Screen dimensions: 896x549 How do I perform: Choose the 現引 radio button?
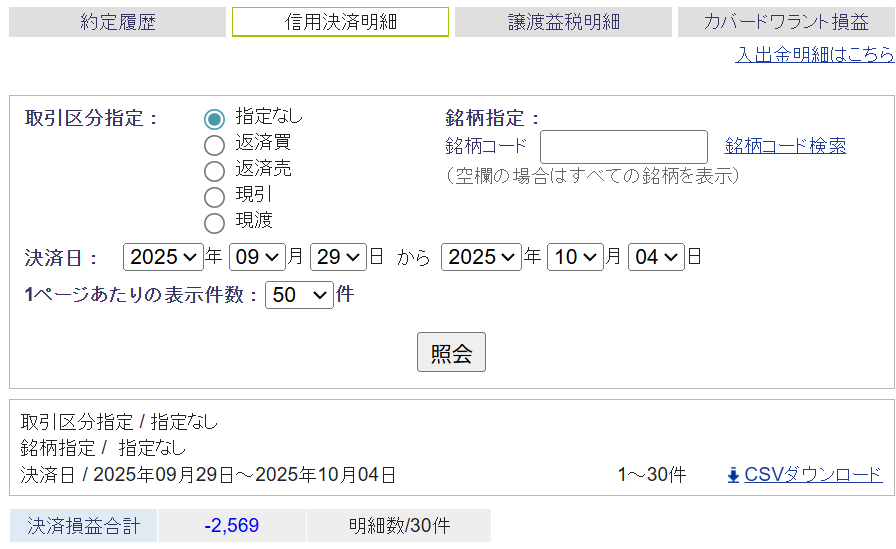(x=214, y=197)
